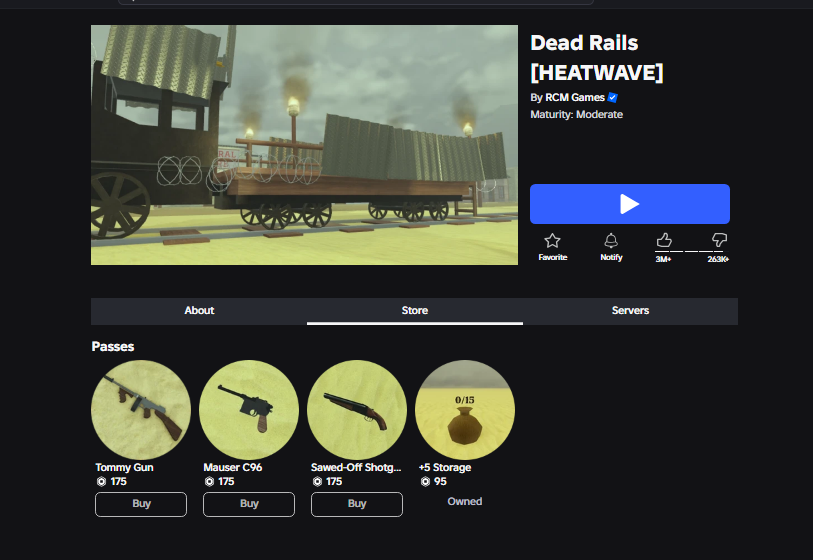The width and height of the screenshot is (813, 560).
Task: Select the Store tab
Action: (x=415, y=311)
